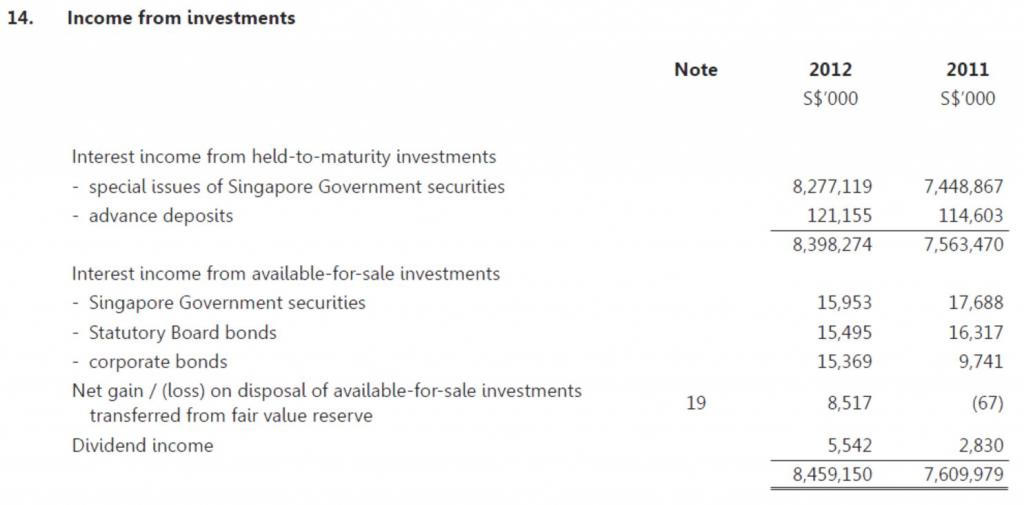Select the 'advance deposits' row label

(161, 216)
